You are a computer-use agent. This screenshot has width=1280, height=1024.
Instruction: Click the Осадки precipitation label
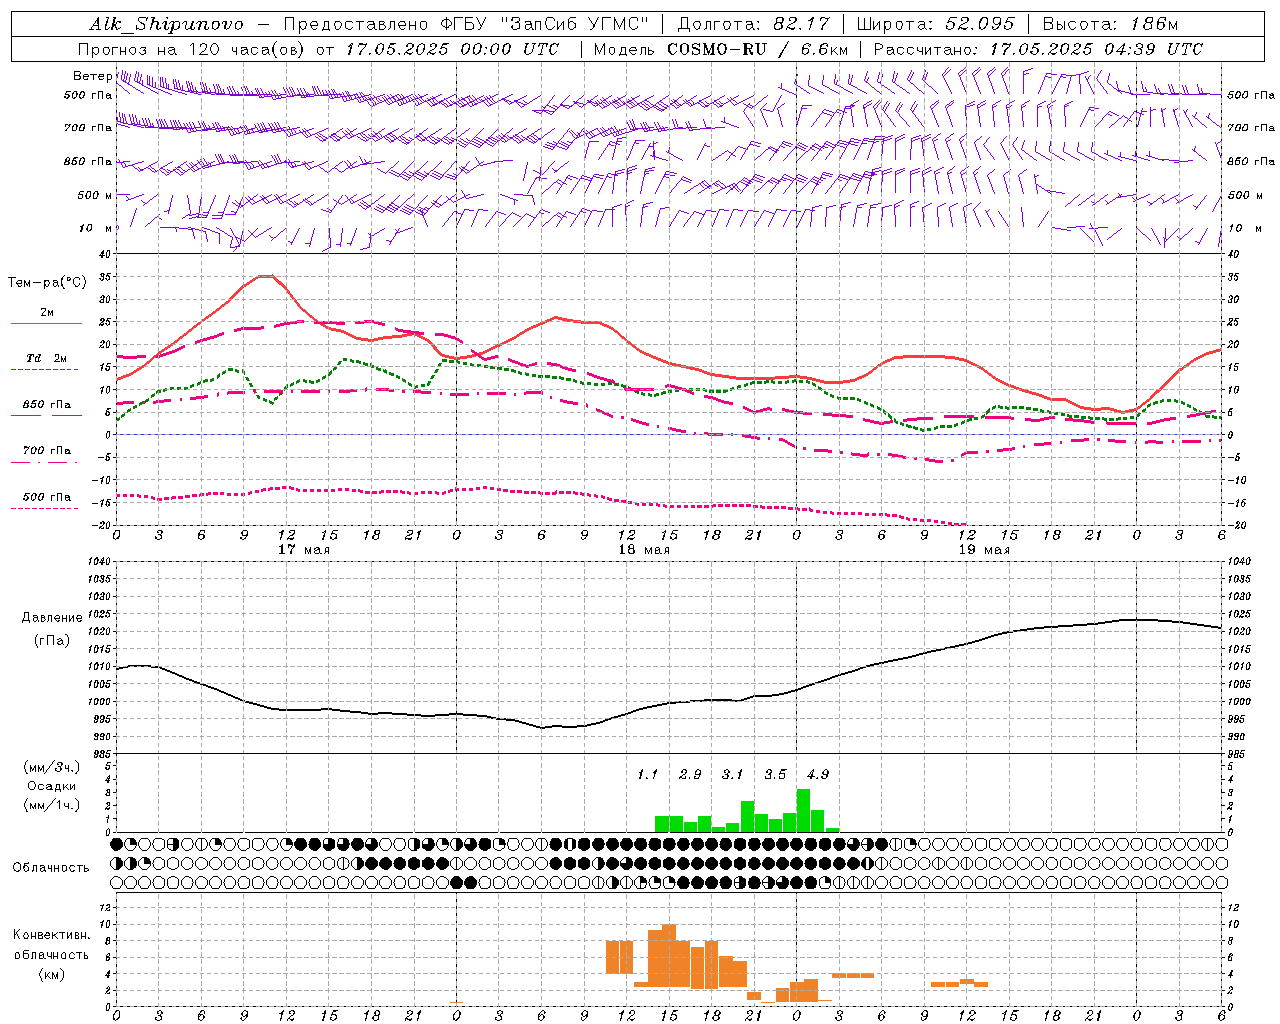click(51, 786)
